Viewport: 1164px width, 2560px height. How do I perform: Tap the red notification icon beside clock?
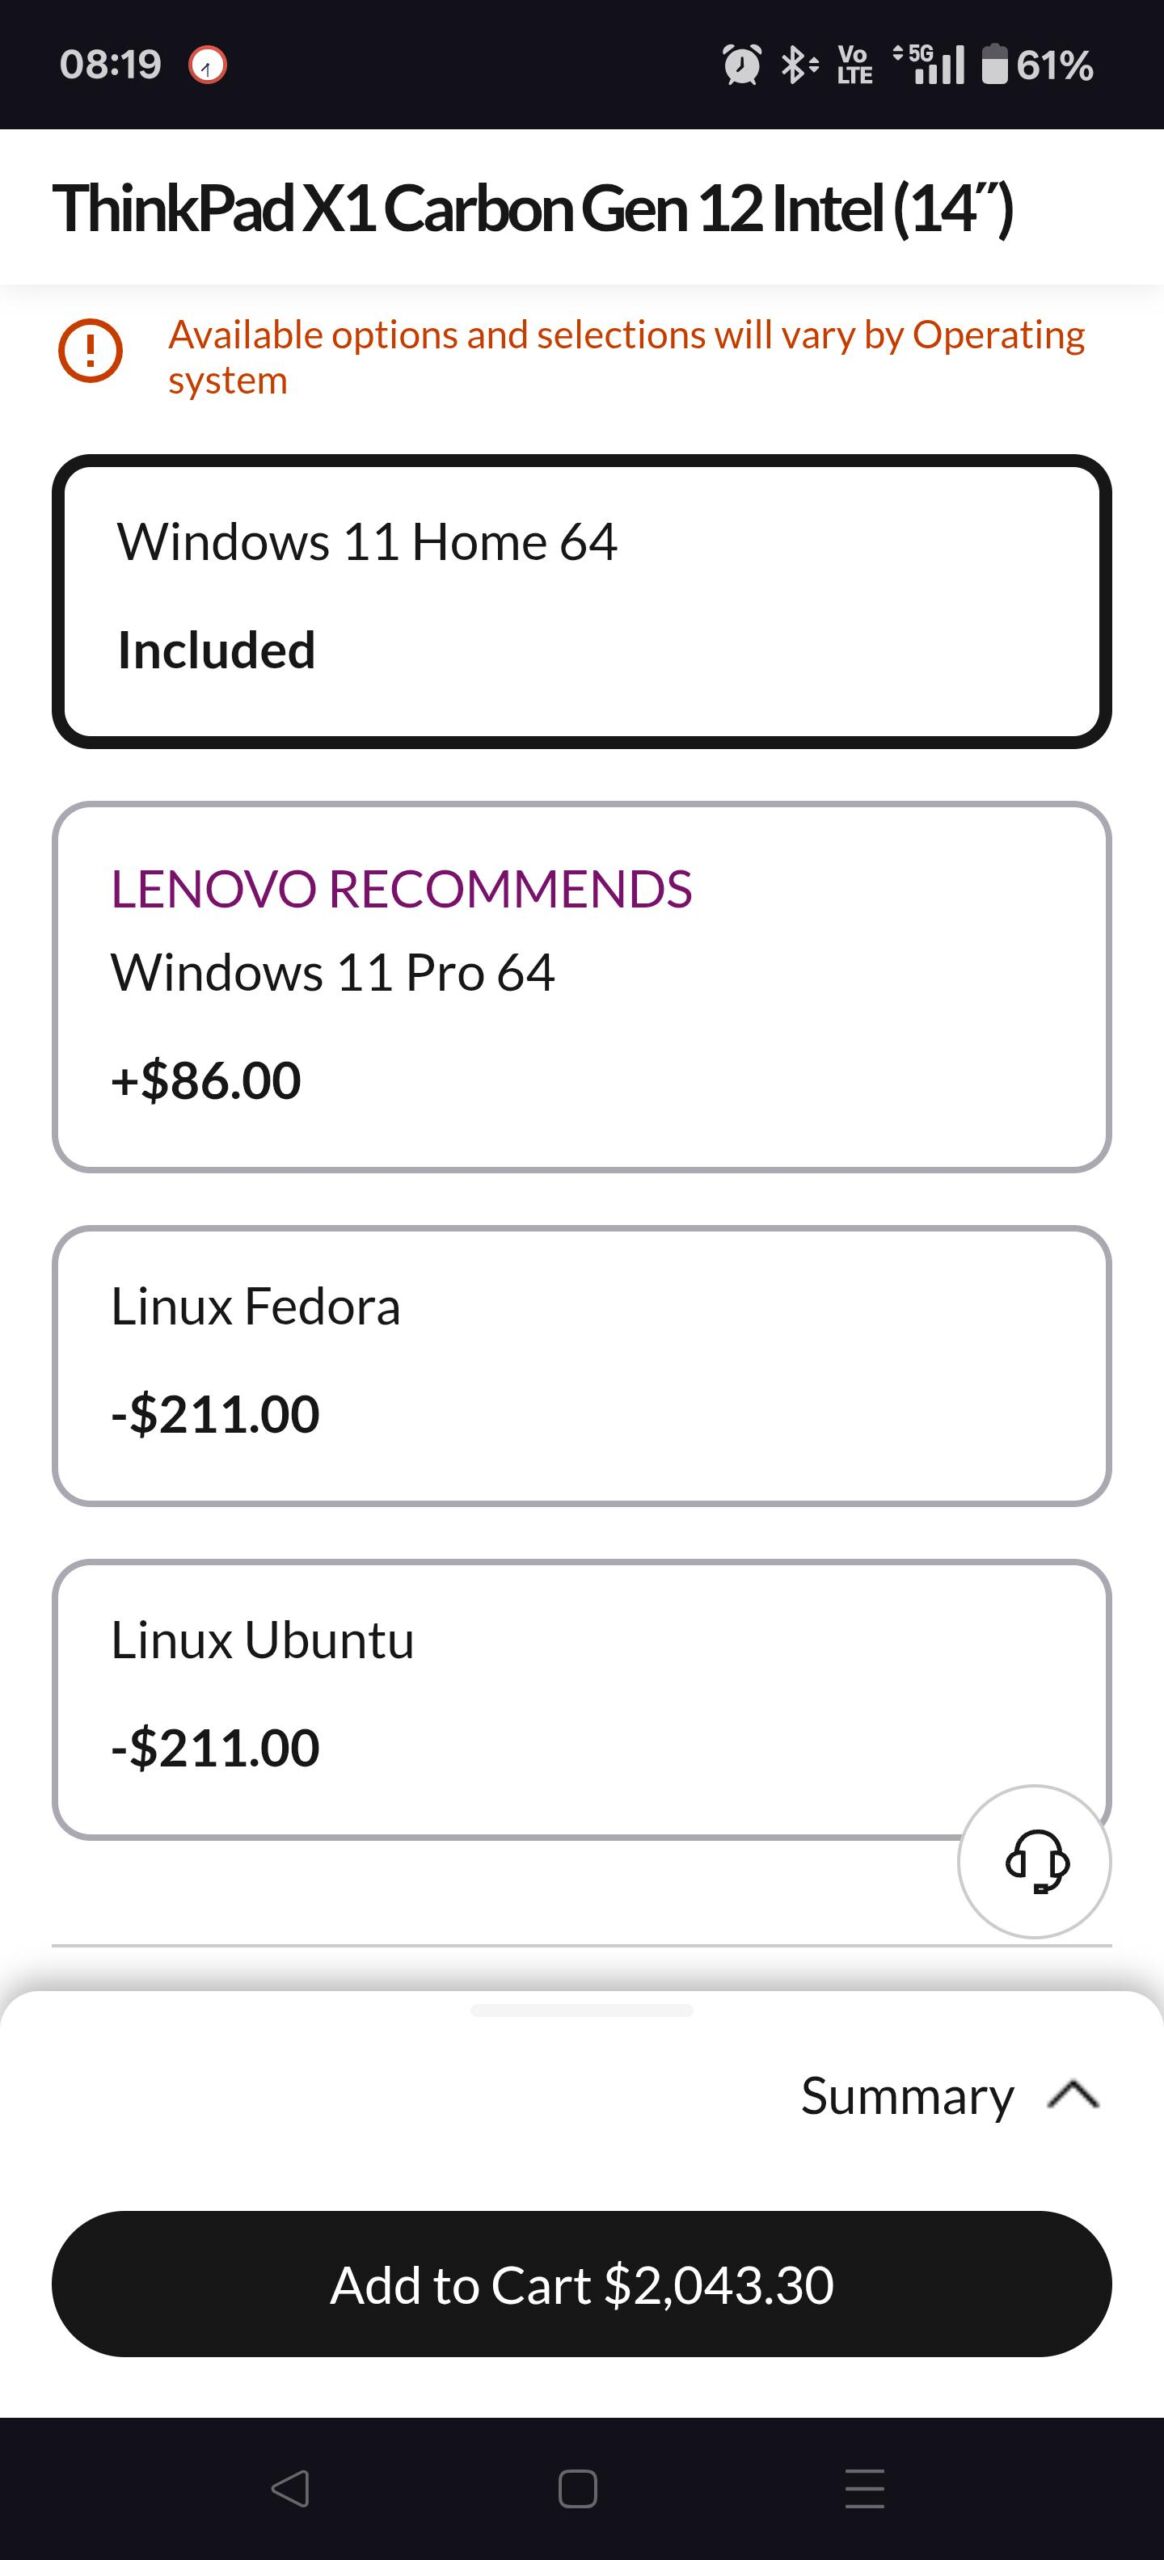coord(208,65)
